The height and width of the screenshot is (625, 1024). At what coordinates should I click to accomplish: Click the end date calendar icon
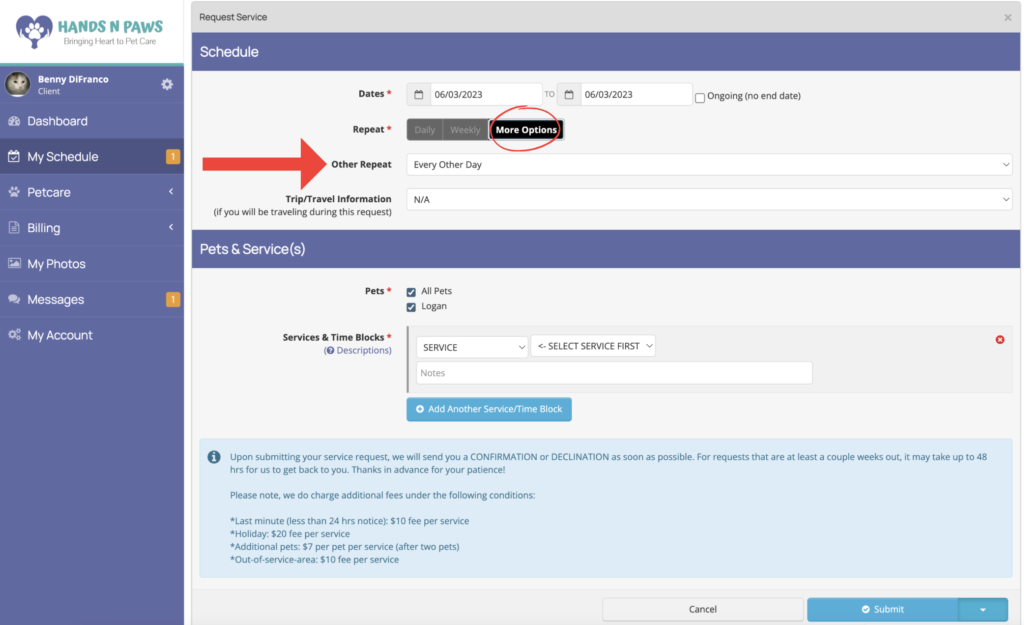tap(569, 95)
